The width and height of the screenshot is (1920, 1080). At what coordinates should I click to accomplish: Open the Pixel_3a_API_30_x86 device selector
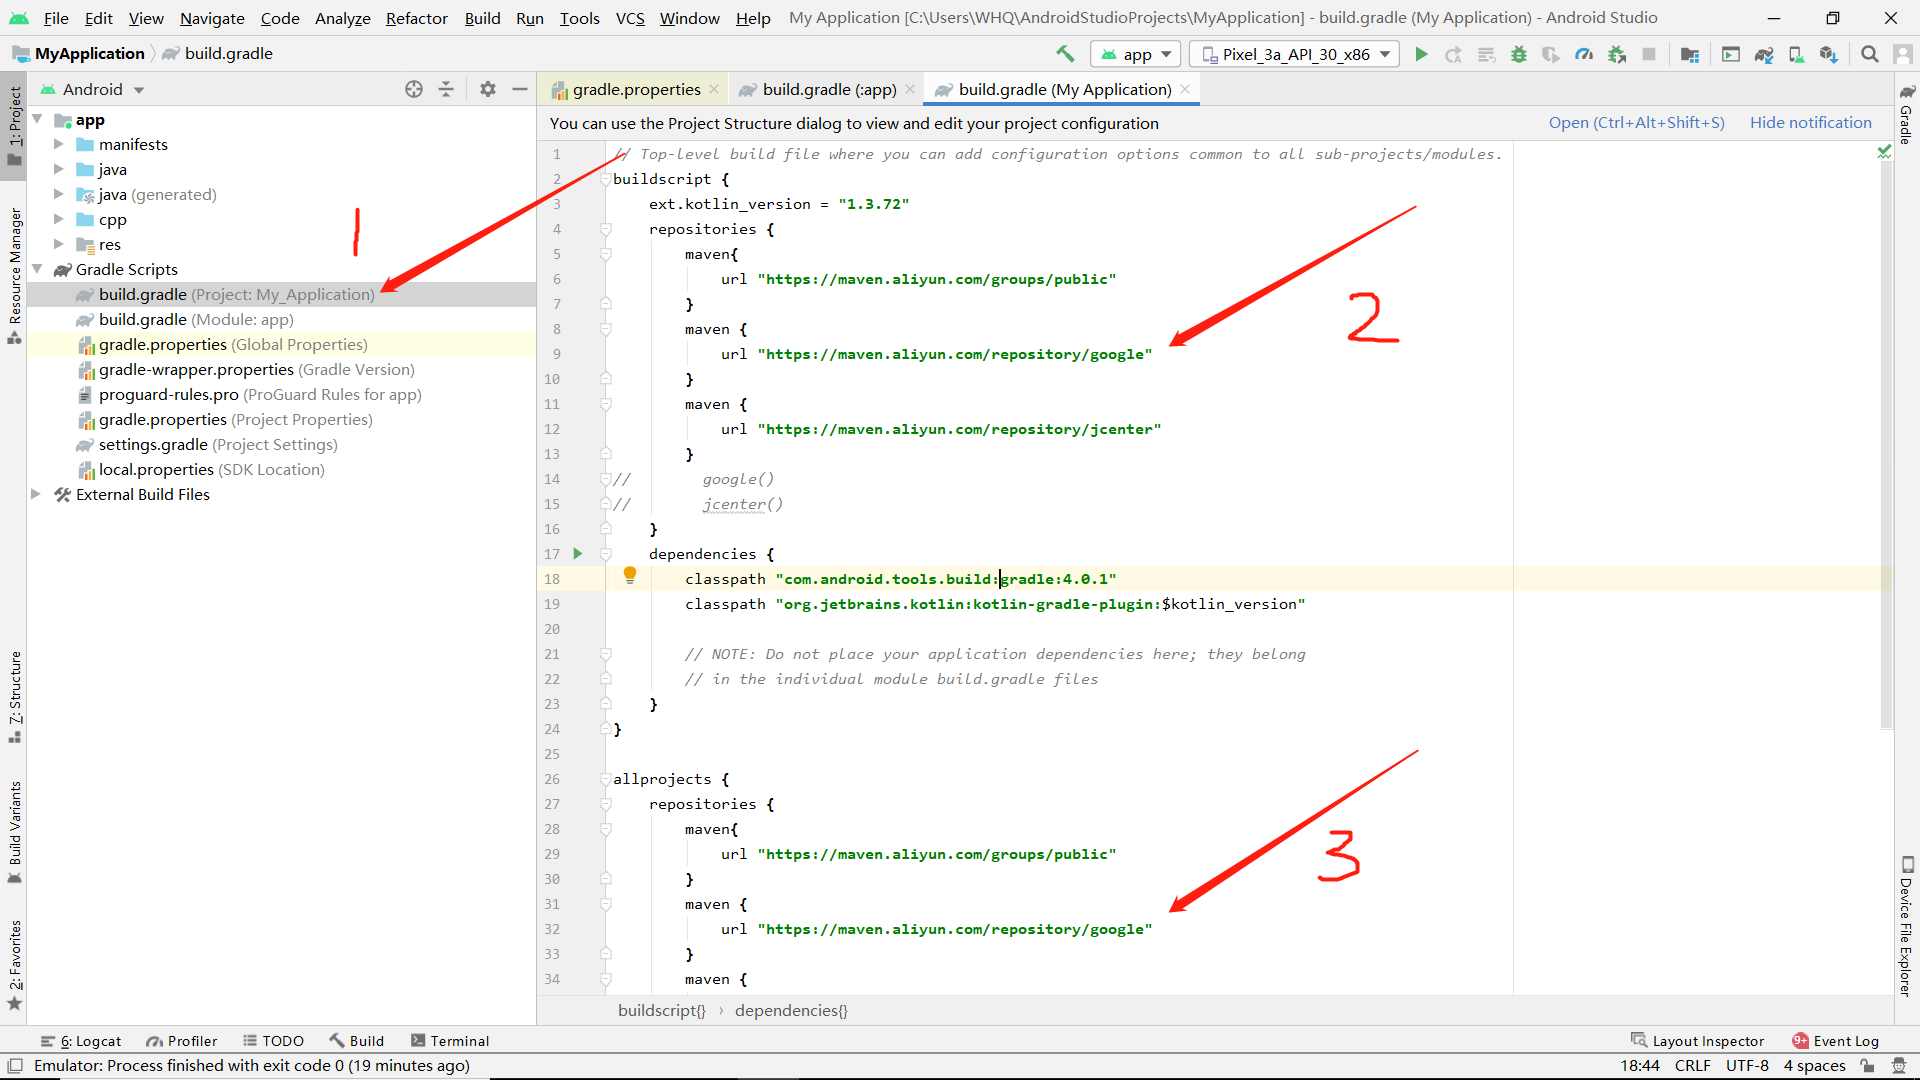[1293, 54]
